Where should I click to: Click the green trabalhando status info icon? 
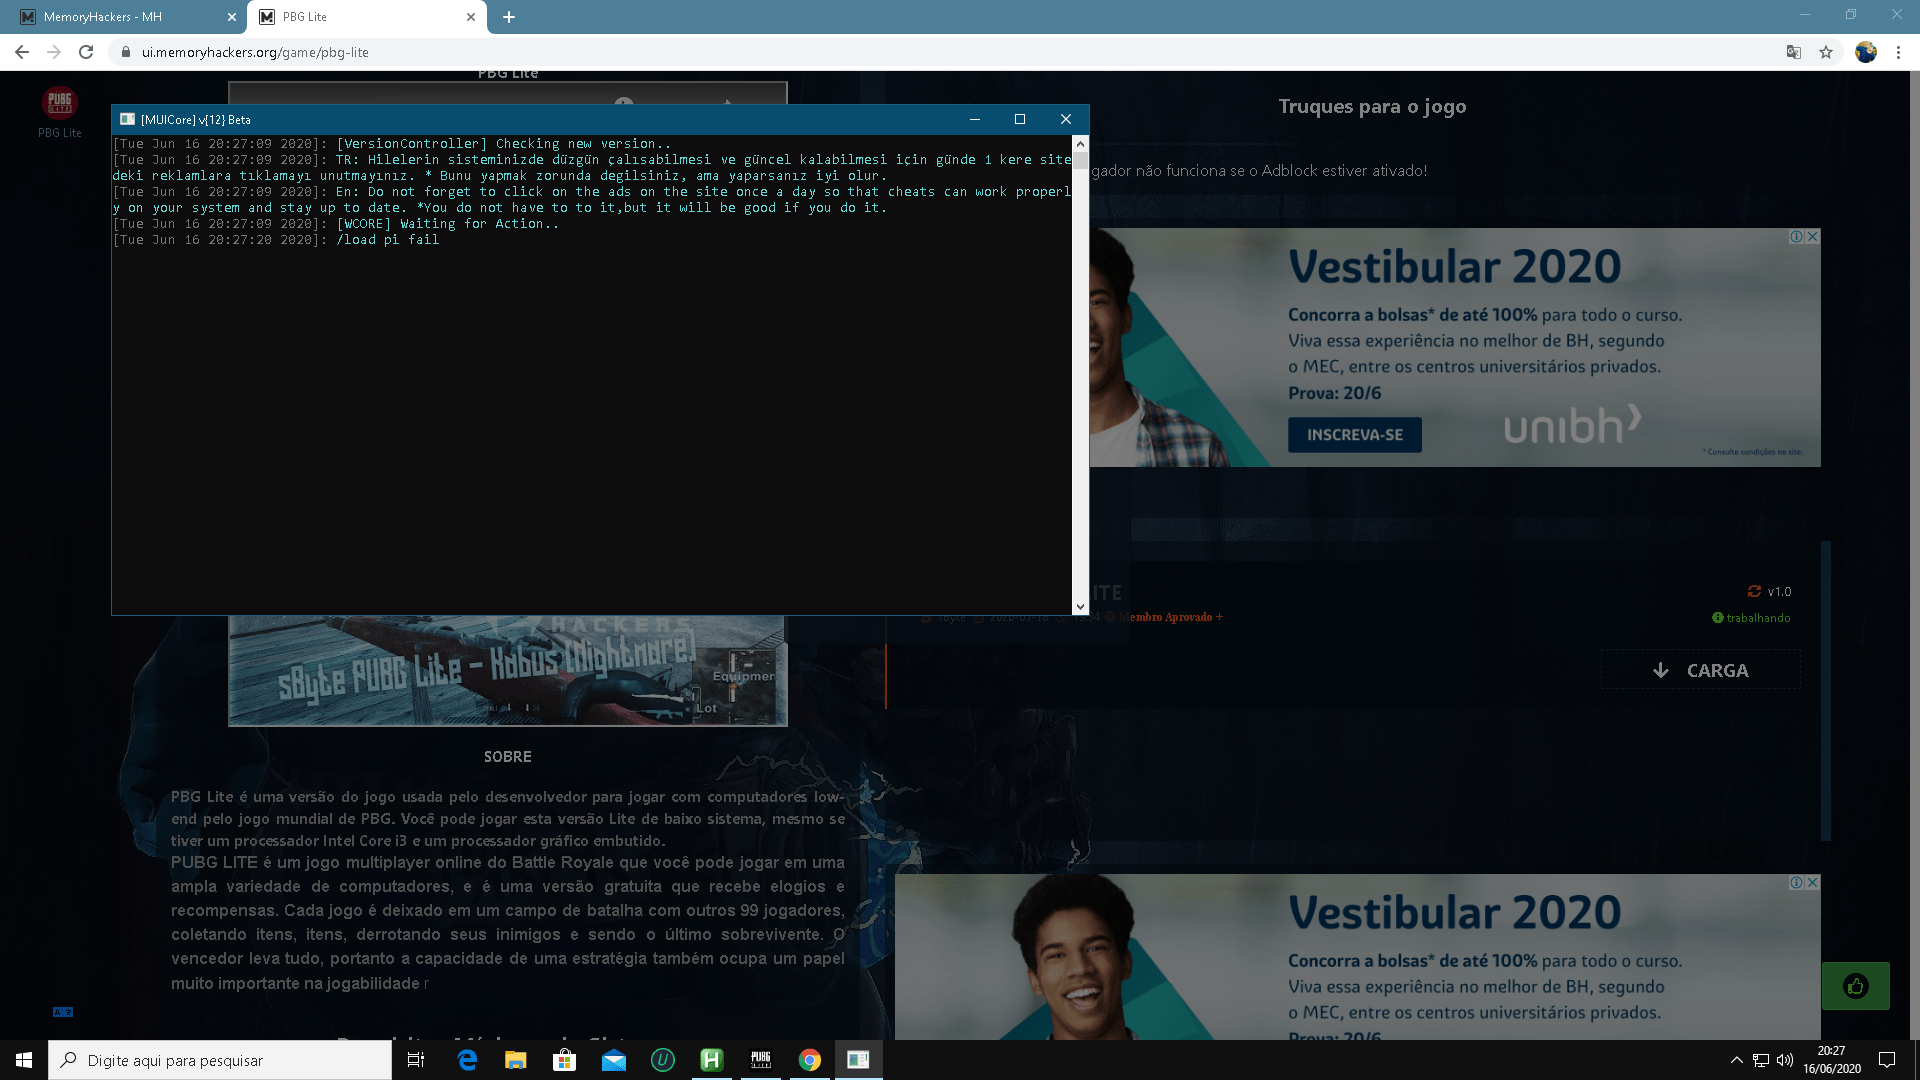(1718, 618)
